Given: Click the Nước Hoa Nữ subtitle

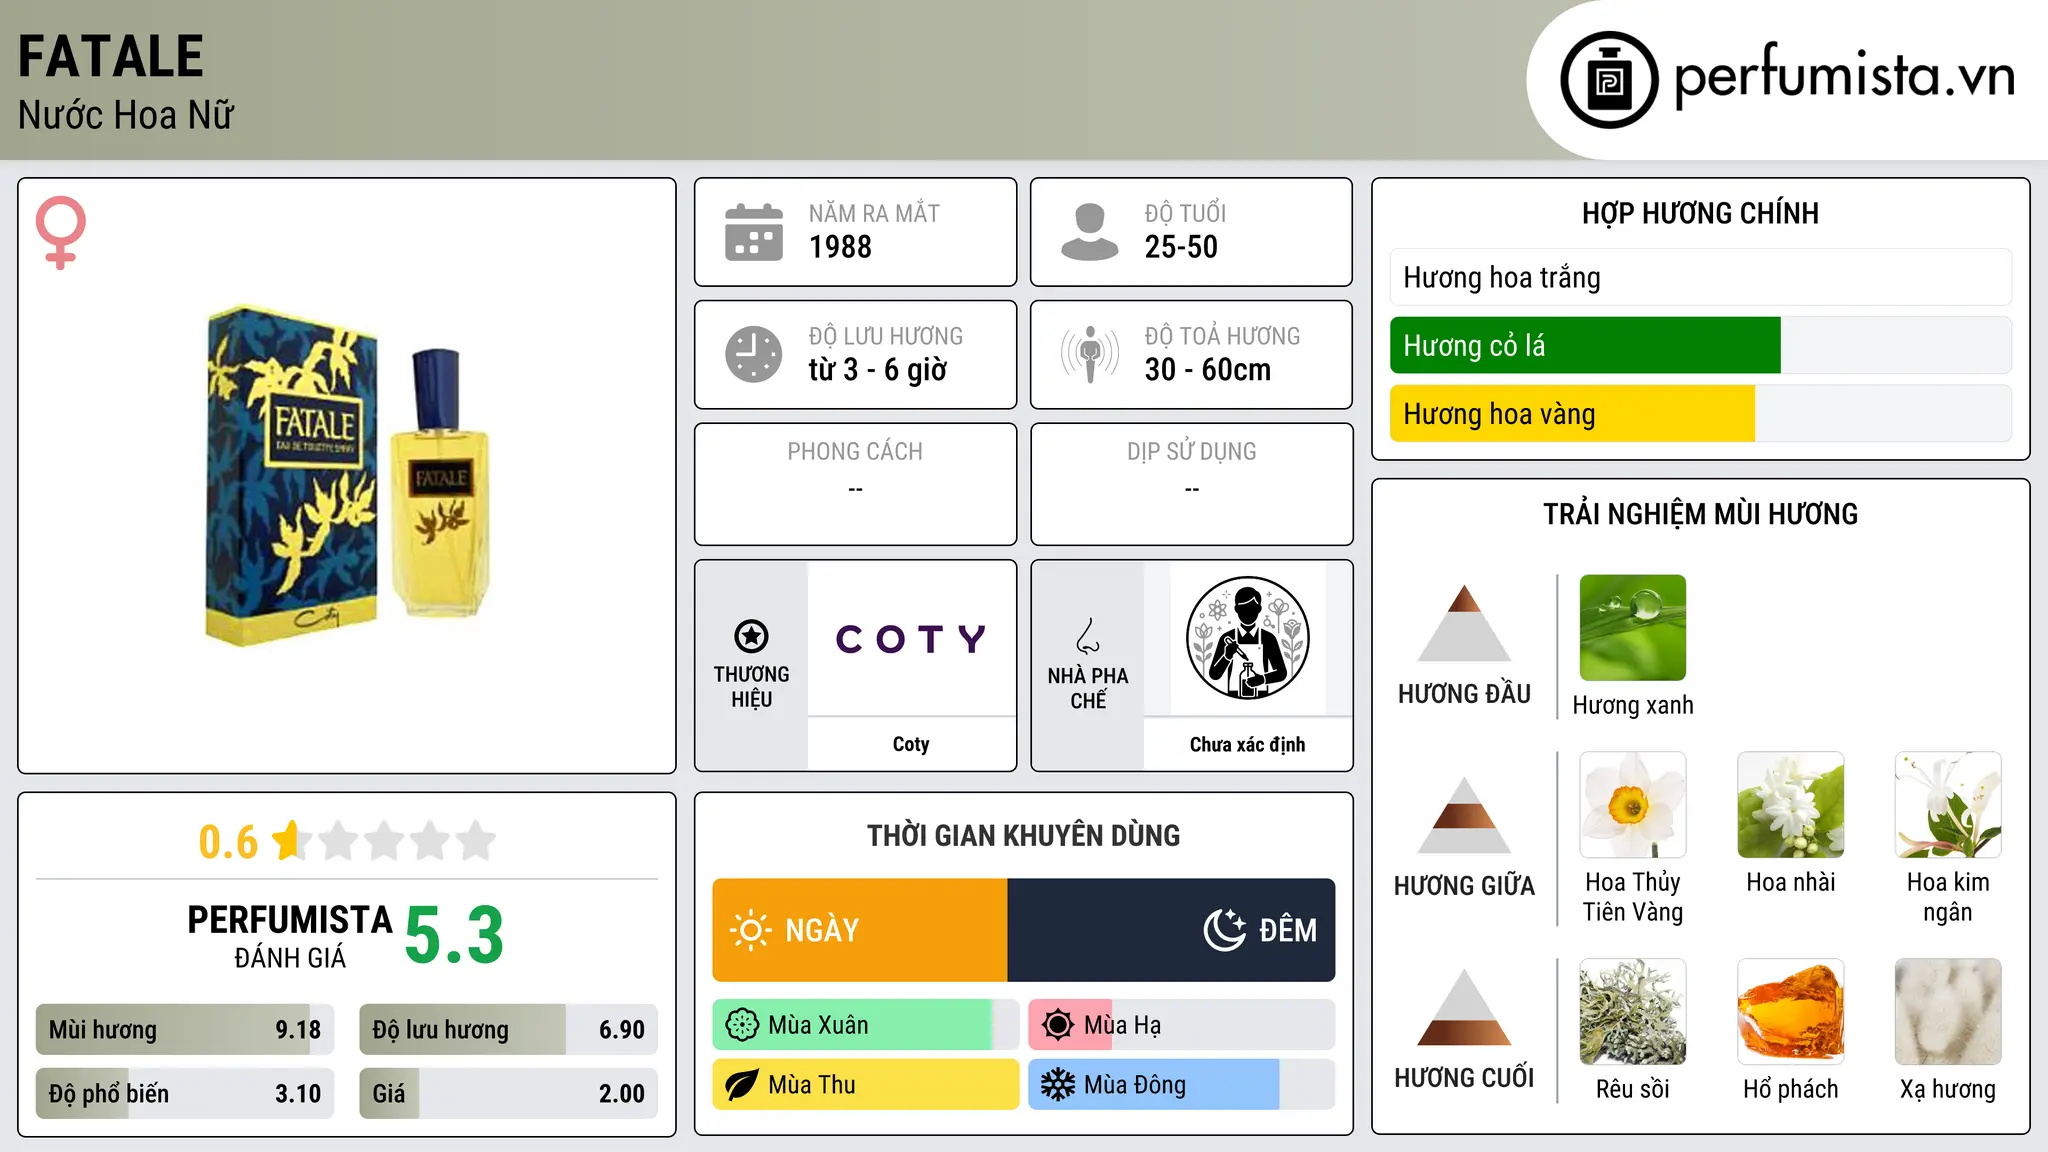Looking at the screenshot, I should point(126,115).
